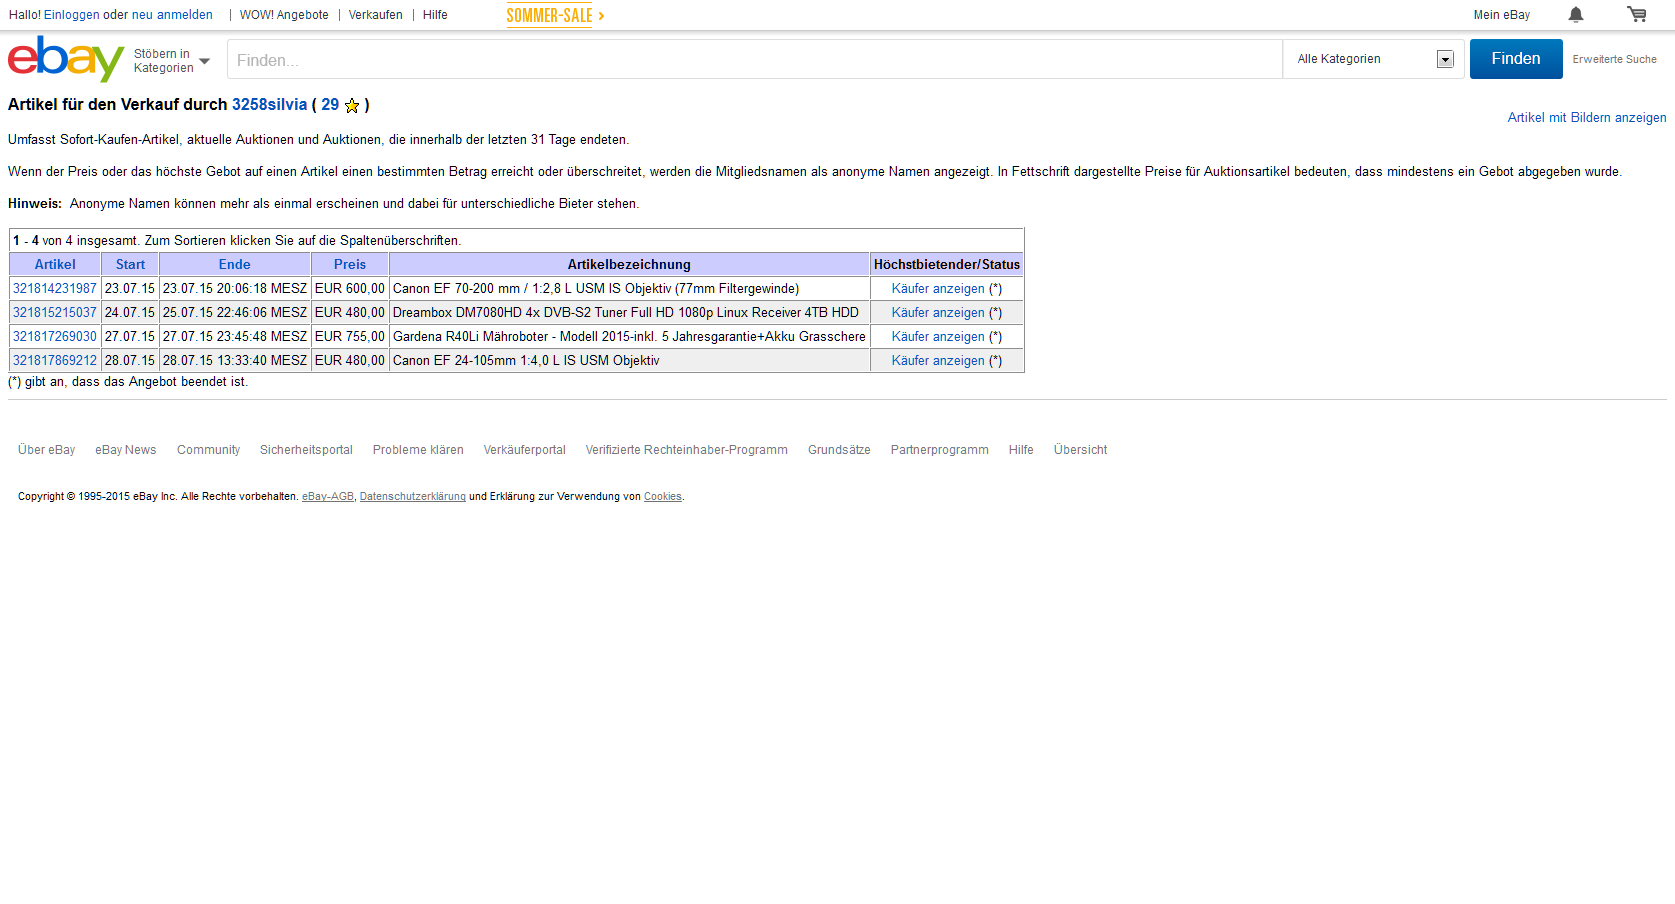Sort by Artikel column header
1675x904 pixels.
tap(55, 265)
